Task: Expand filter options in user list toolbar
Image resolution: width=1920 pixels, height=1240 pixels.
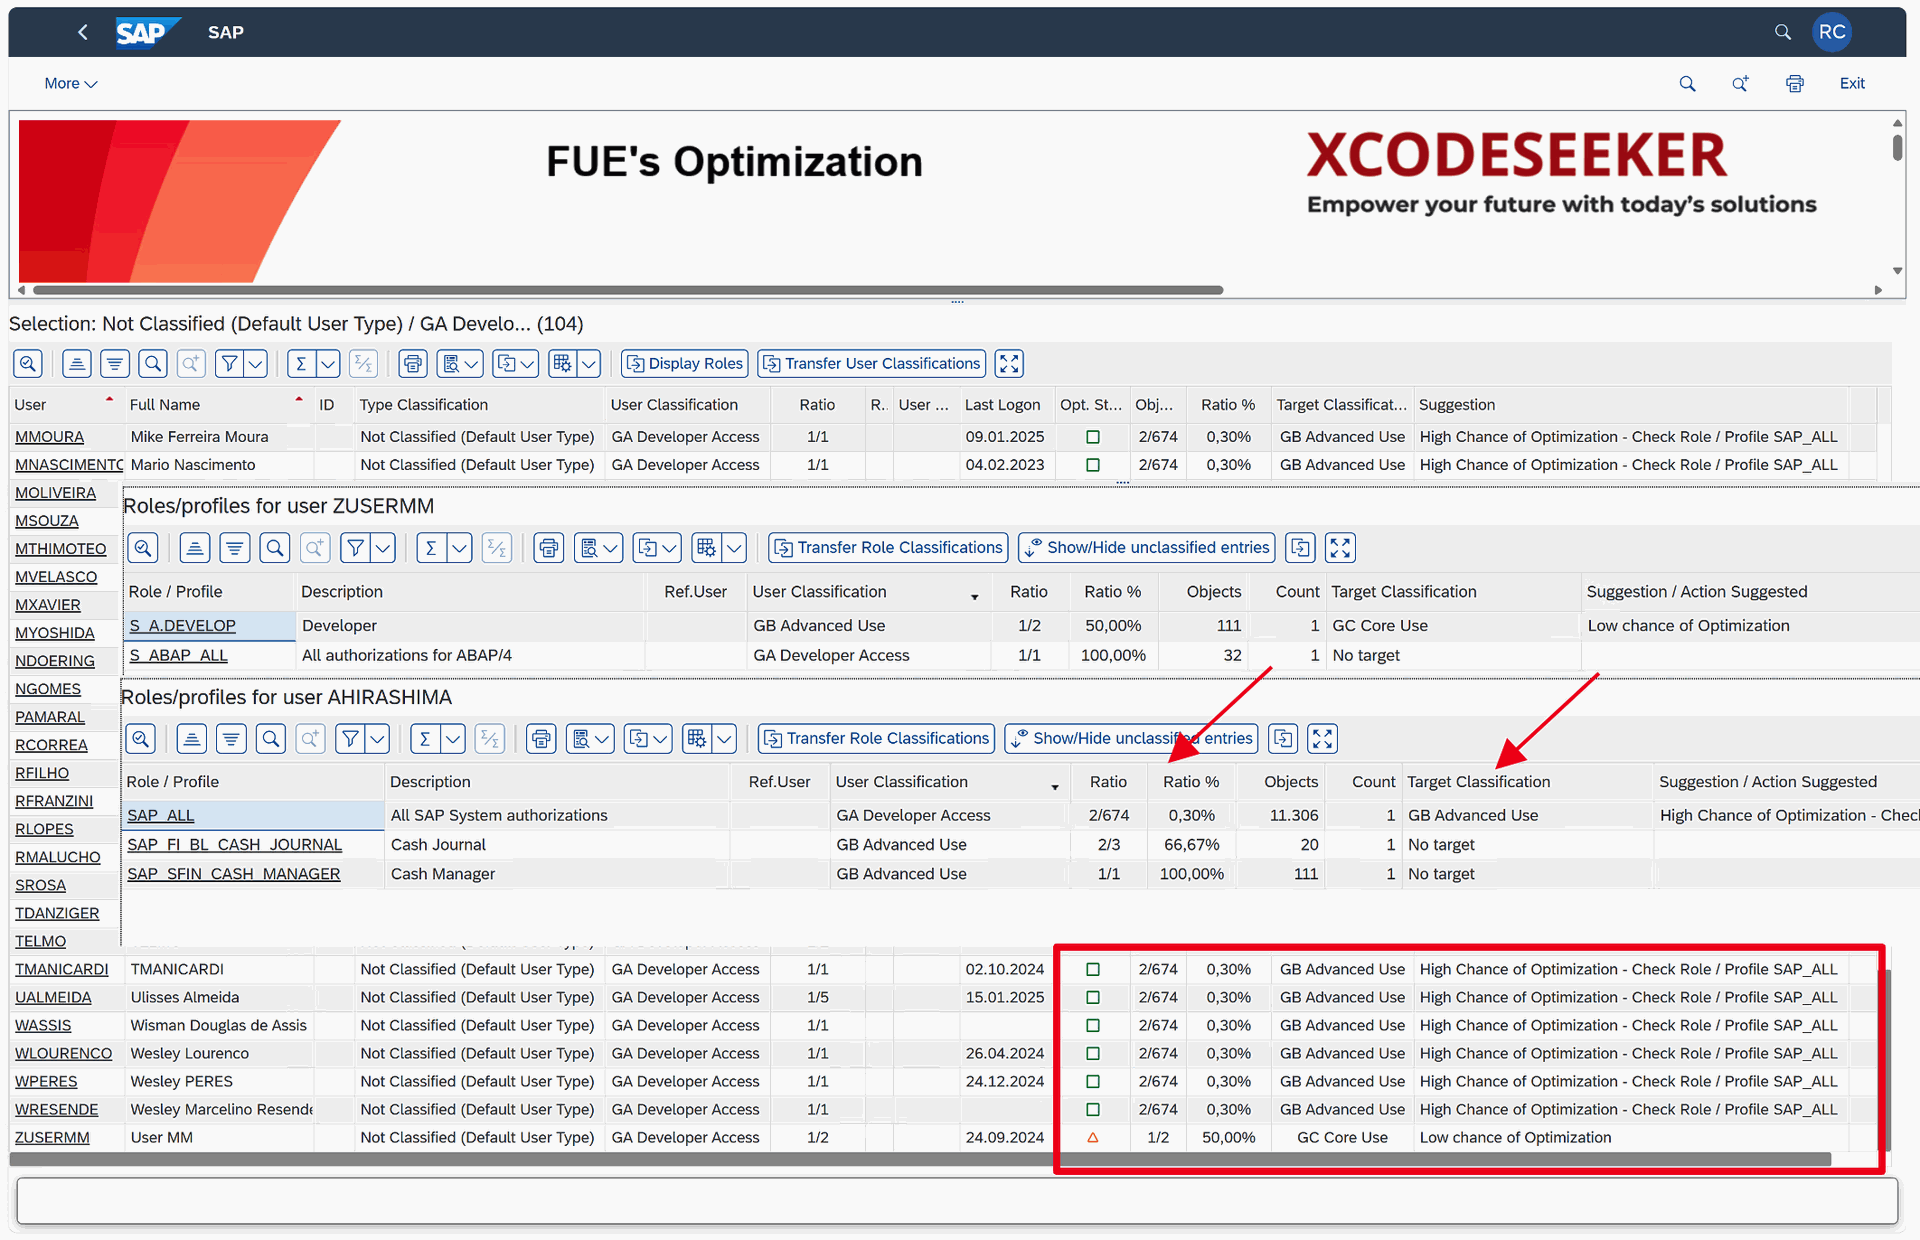Action: pos(256,364)
